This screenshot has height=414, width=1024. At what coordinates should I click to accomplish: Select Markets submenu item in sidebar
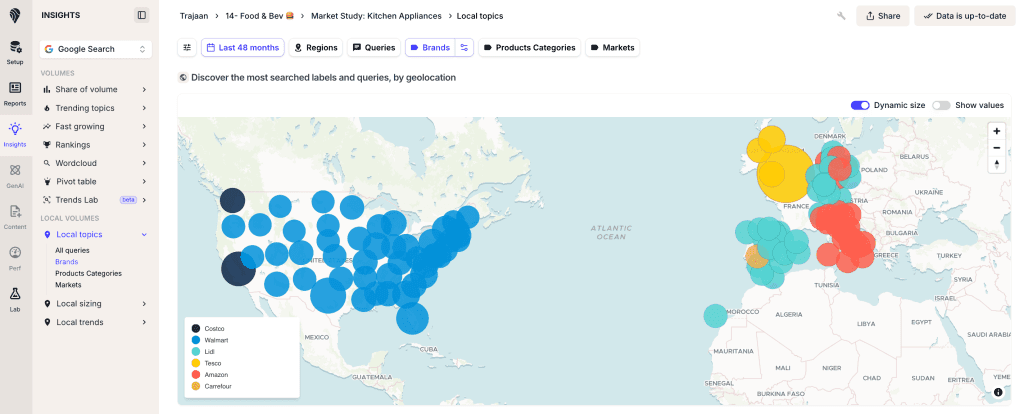click(69, 285)
